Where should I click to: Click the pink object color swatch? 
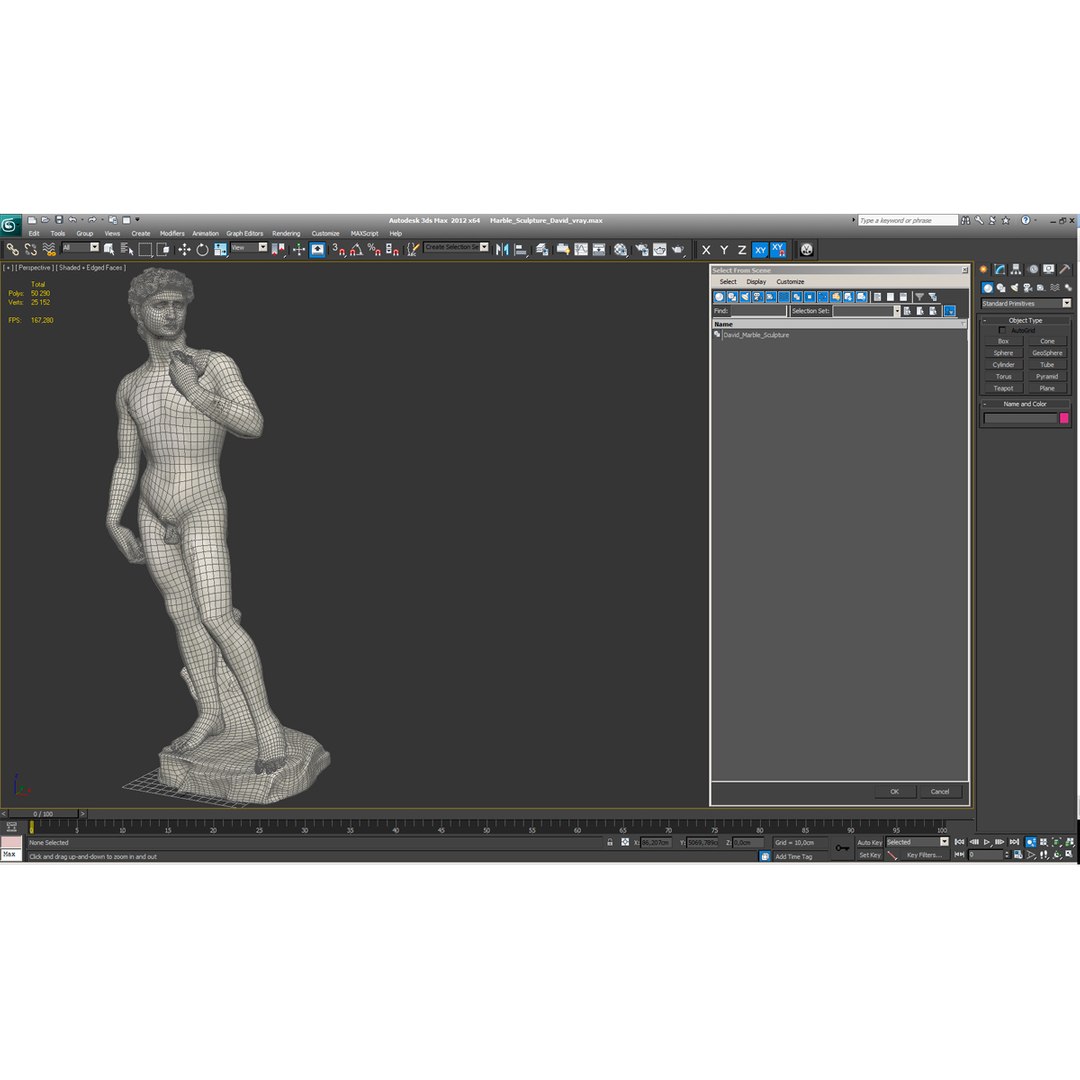coord(1064,418)
